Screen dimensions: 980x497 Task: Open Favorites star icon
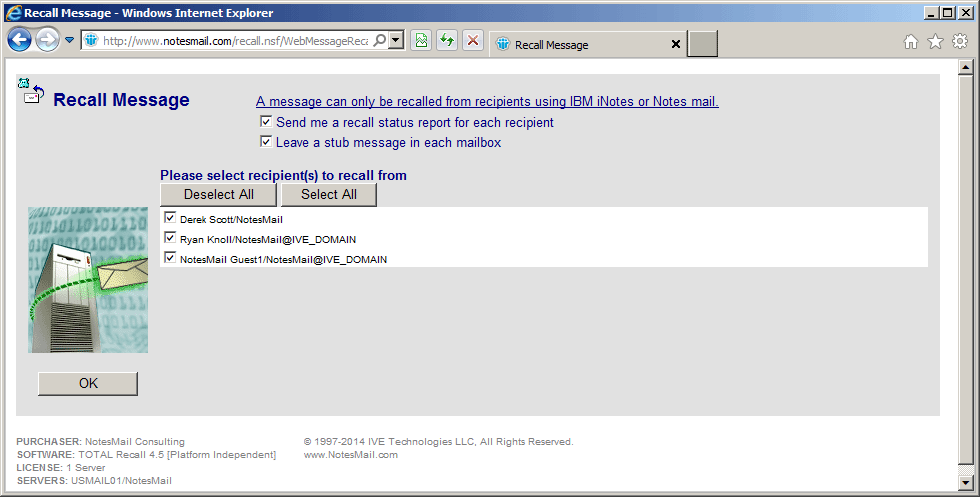click(935, 42)
